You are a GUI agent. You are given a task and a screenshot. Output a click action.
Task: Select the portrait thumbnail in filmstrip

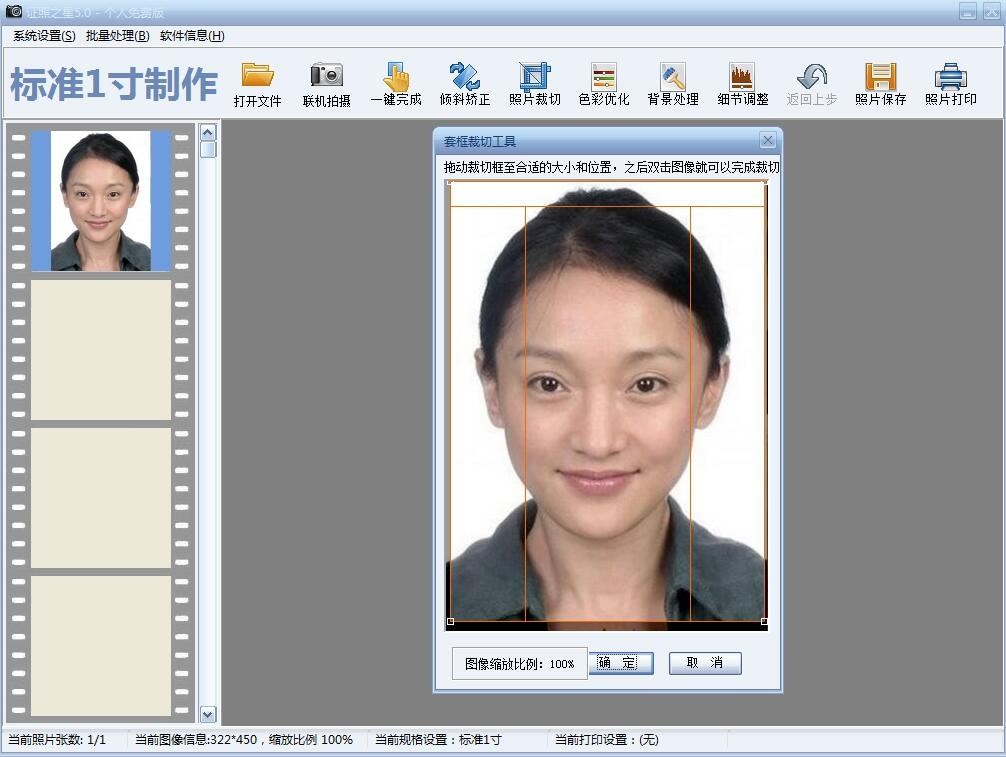click(x=101, y=201)
